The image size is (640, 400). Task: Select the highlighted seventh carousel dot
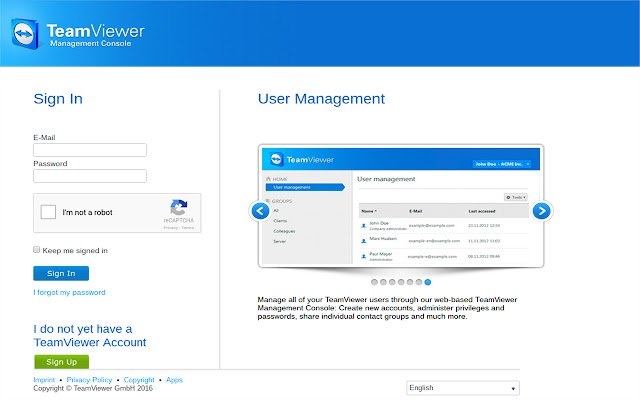(x=428, y=282)
